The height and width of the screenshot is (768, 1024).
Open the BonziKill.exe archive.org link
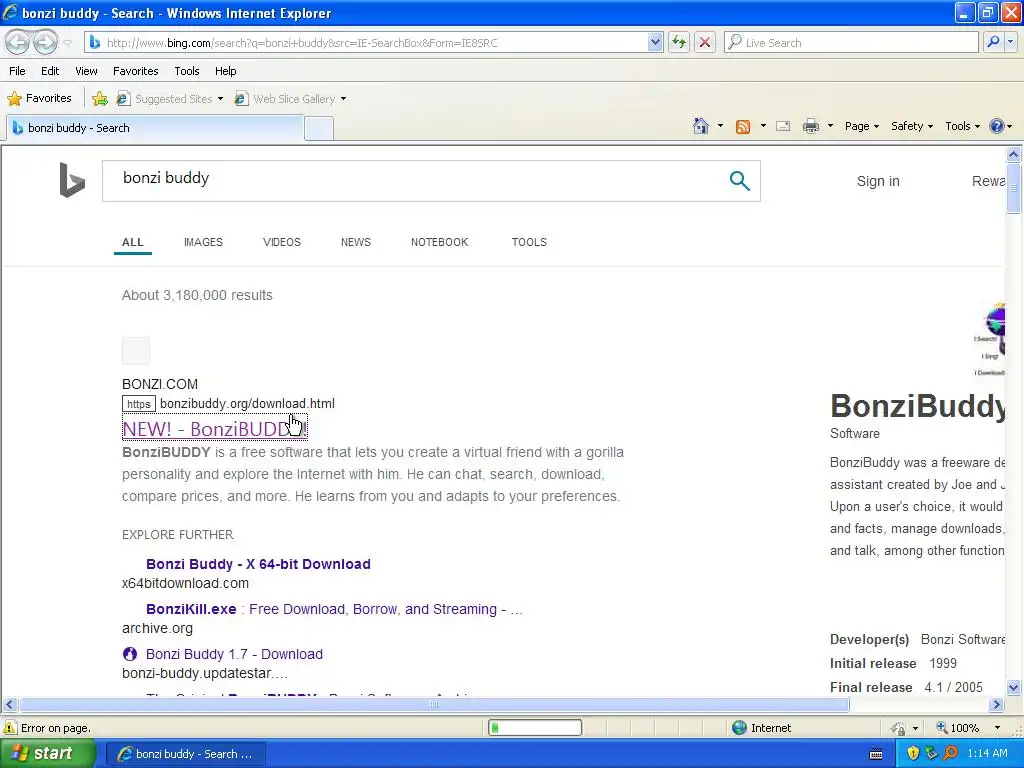tap(334, 609)
